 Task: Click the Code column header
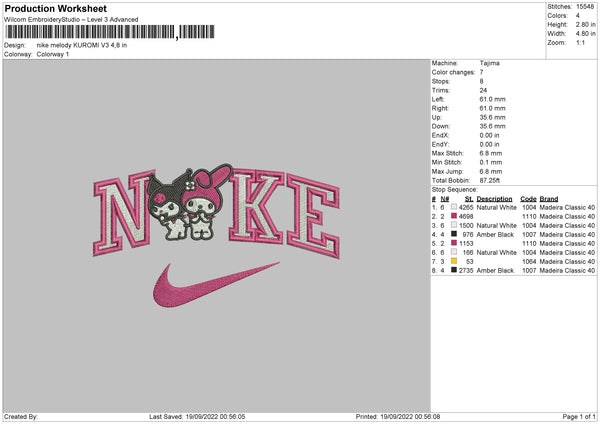tap(528, 199)
